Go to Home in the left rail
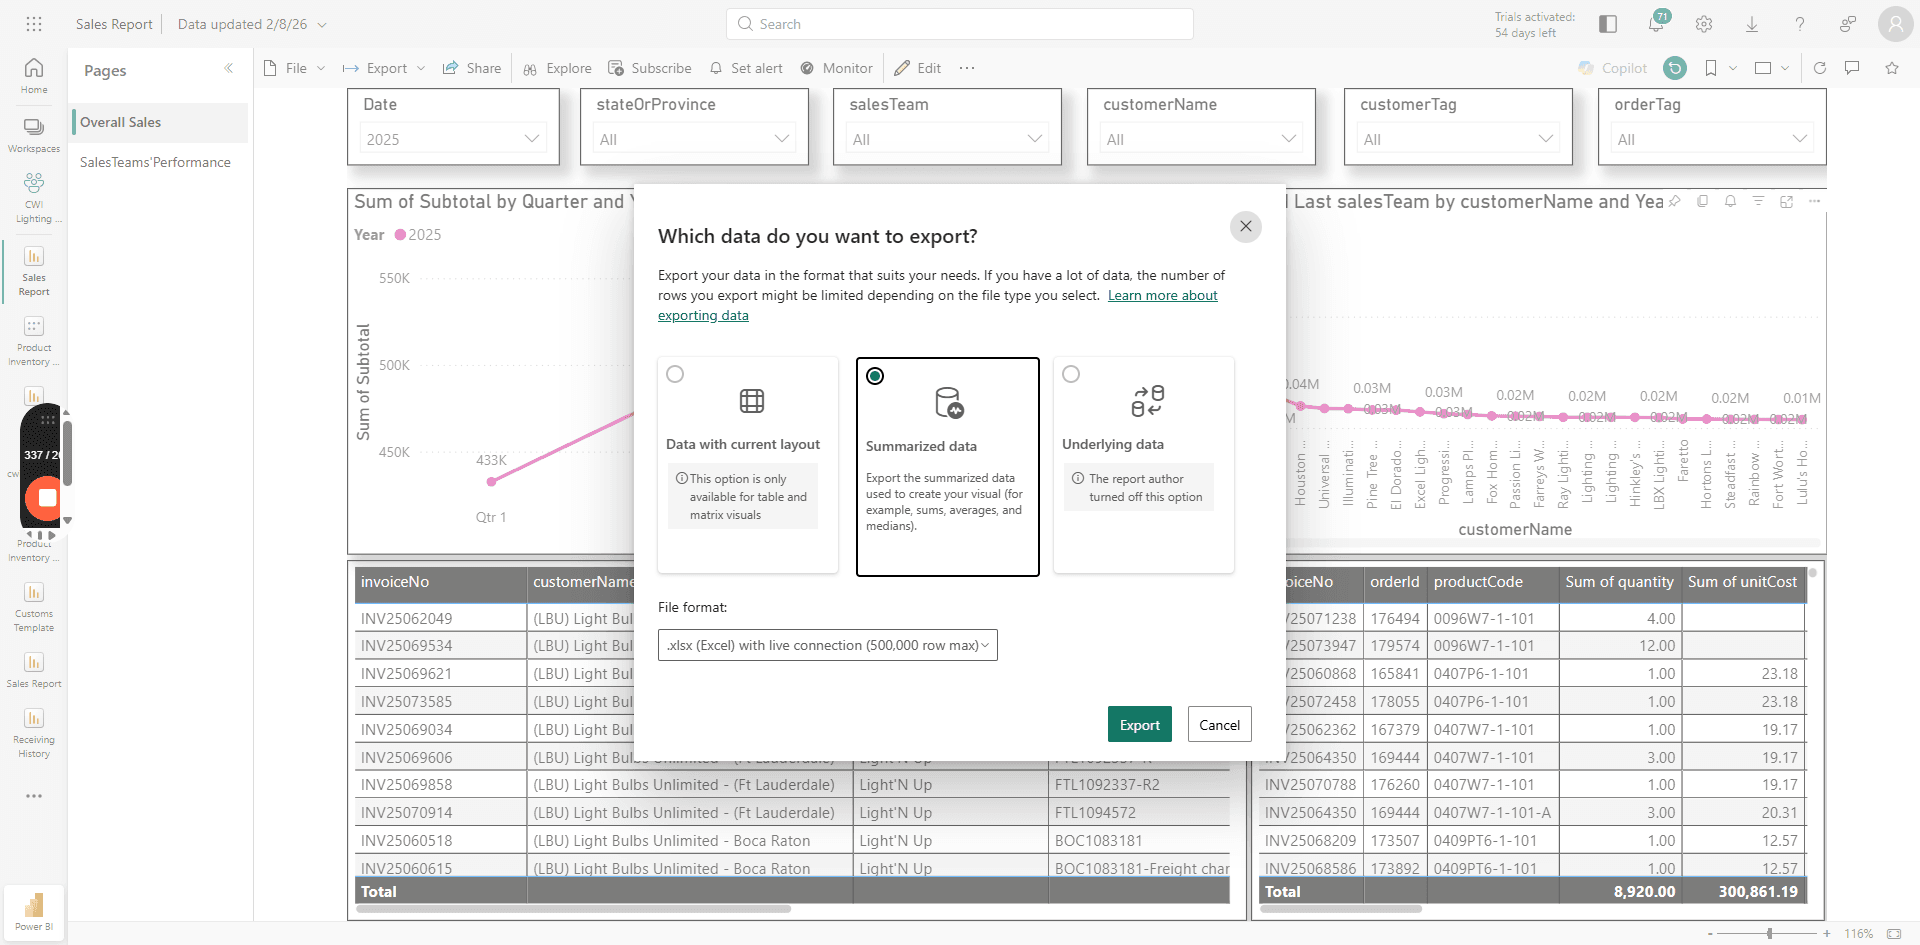1920x945 pixels. (x=34, y=76)
